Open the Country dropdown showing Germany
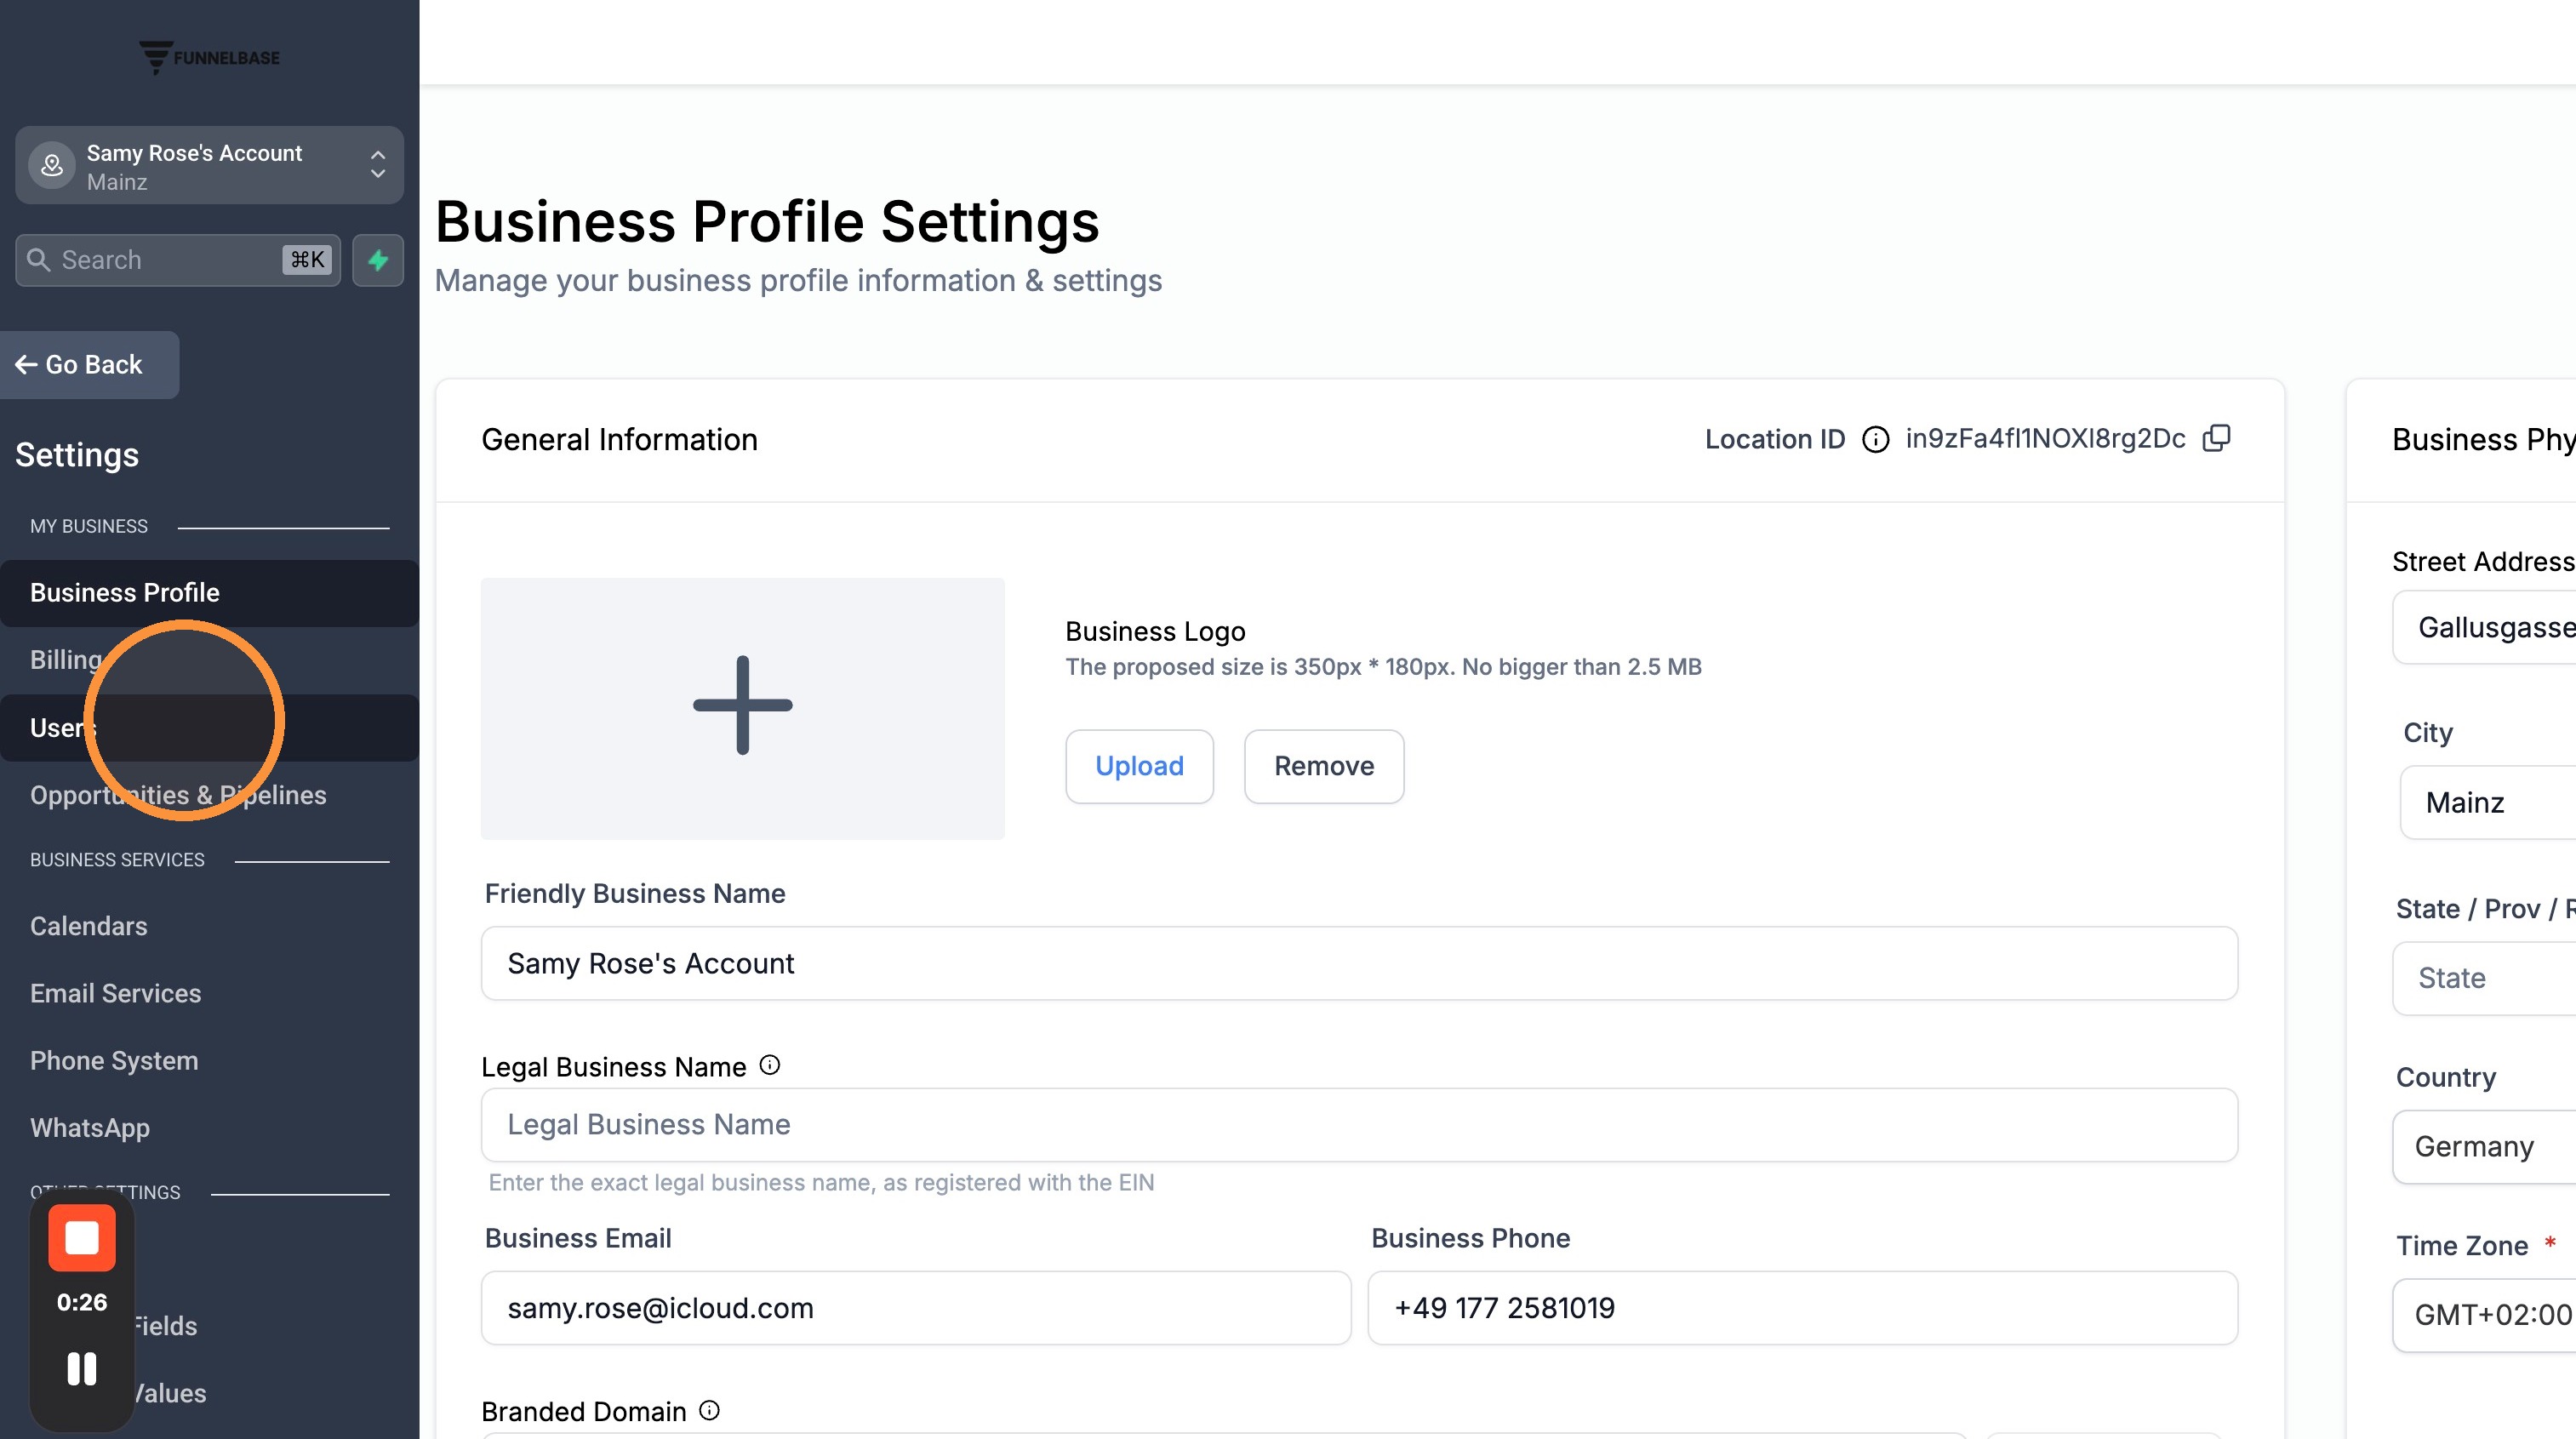The width and height of the screenshot is (2576, 1439). point(2484,1146)
